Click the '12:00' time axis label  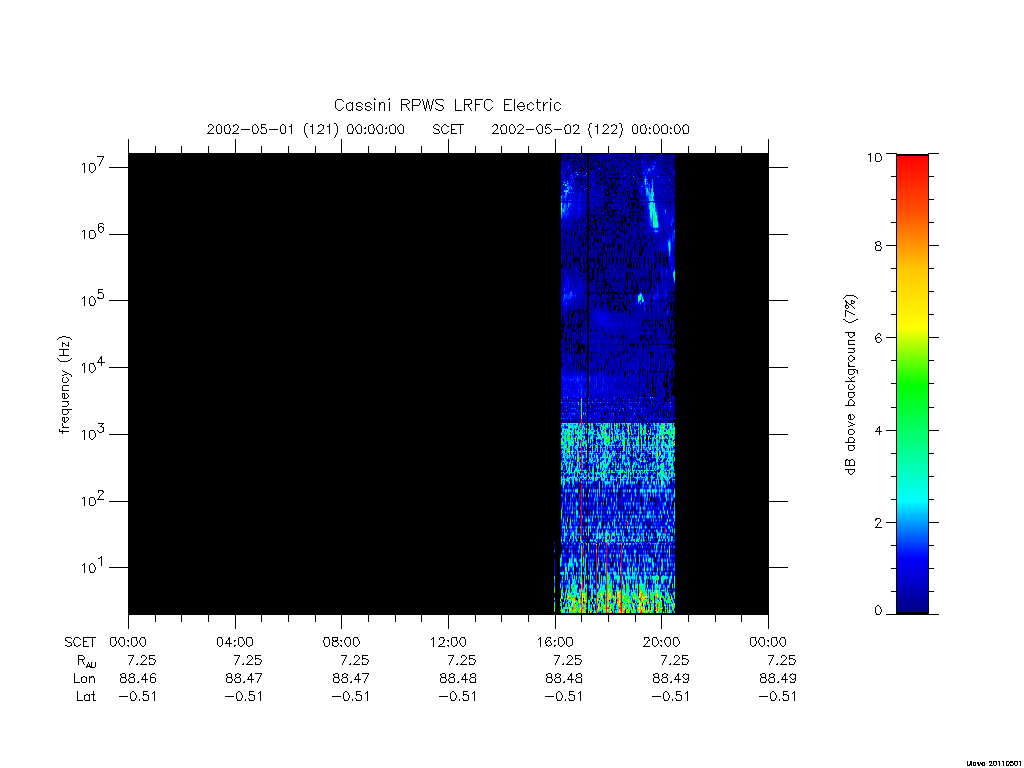tap(448, 642)
